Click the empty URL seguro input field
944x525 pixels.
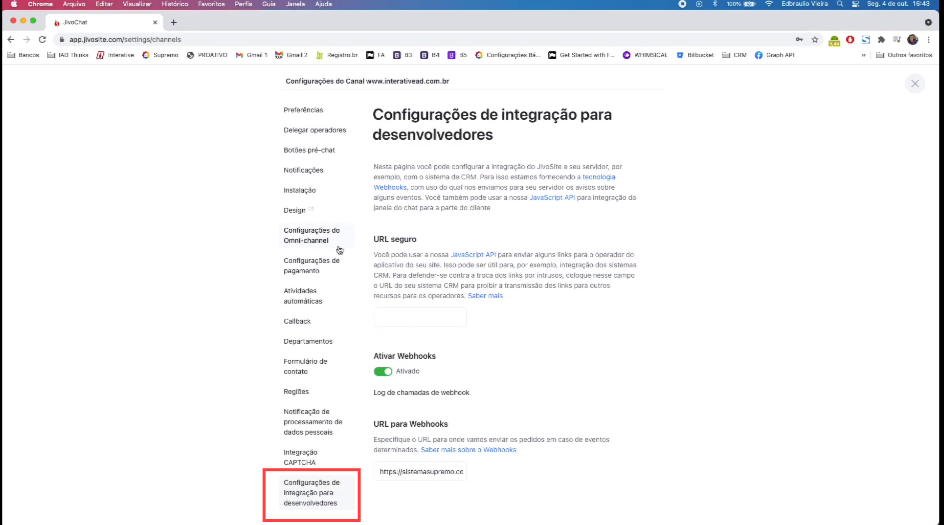tap(420, 317)
